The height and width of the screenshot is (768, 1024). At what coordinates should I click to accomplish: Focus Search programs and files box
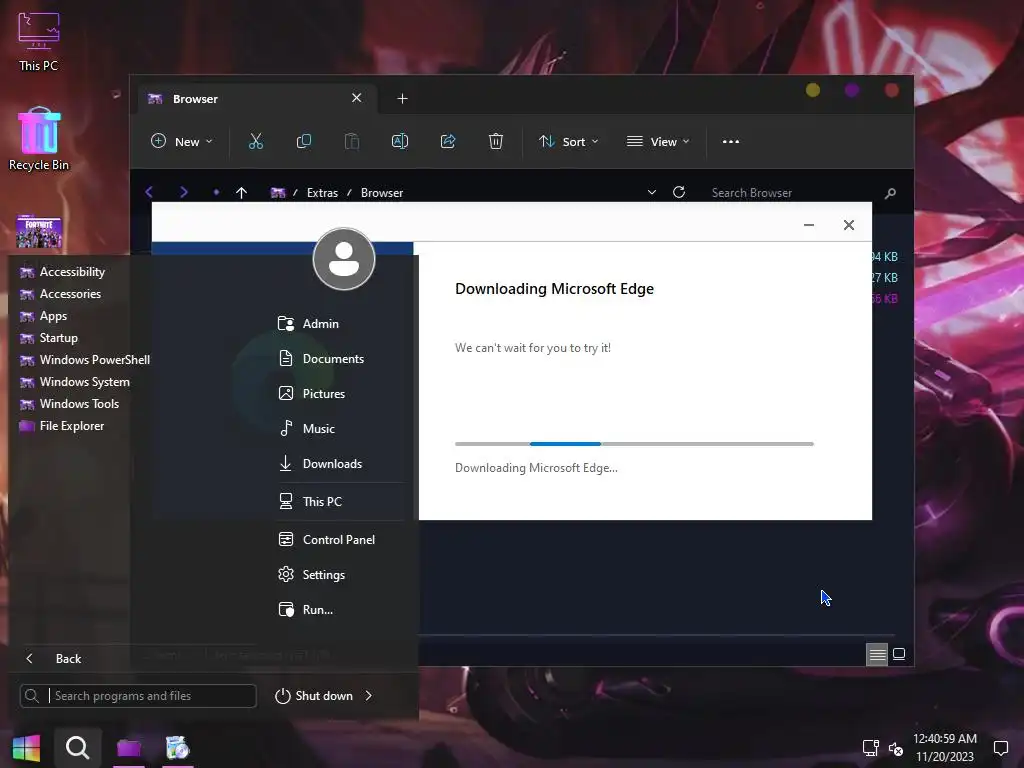pos(138,696)
